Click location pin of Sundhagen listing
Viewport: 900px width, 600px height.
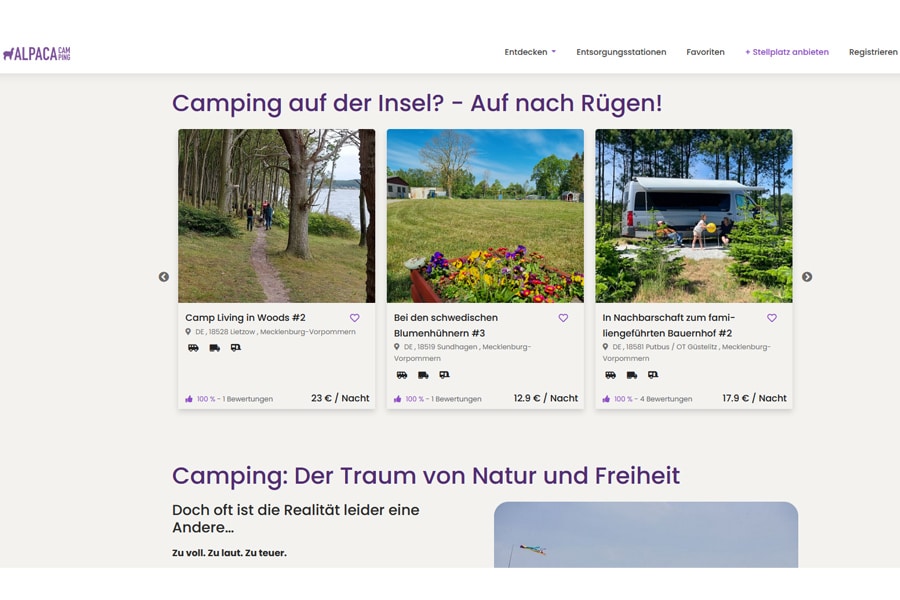tap(397, 347)
